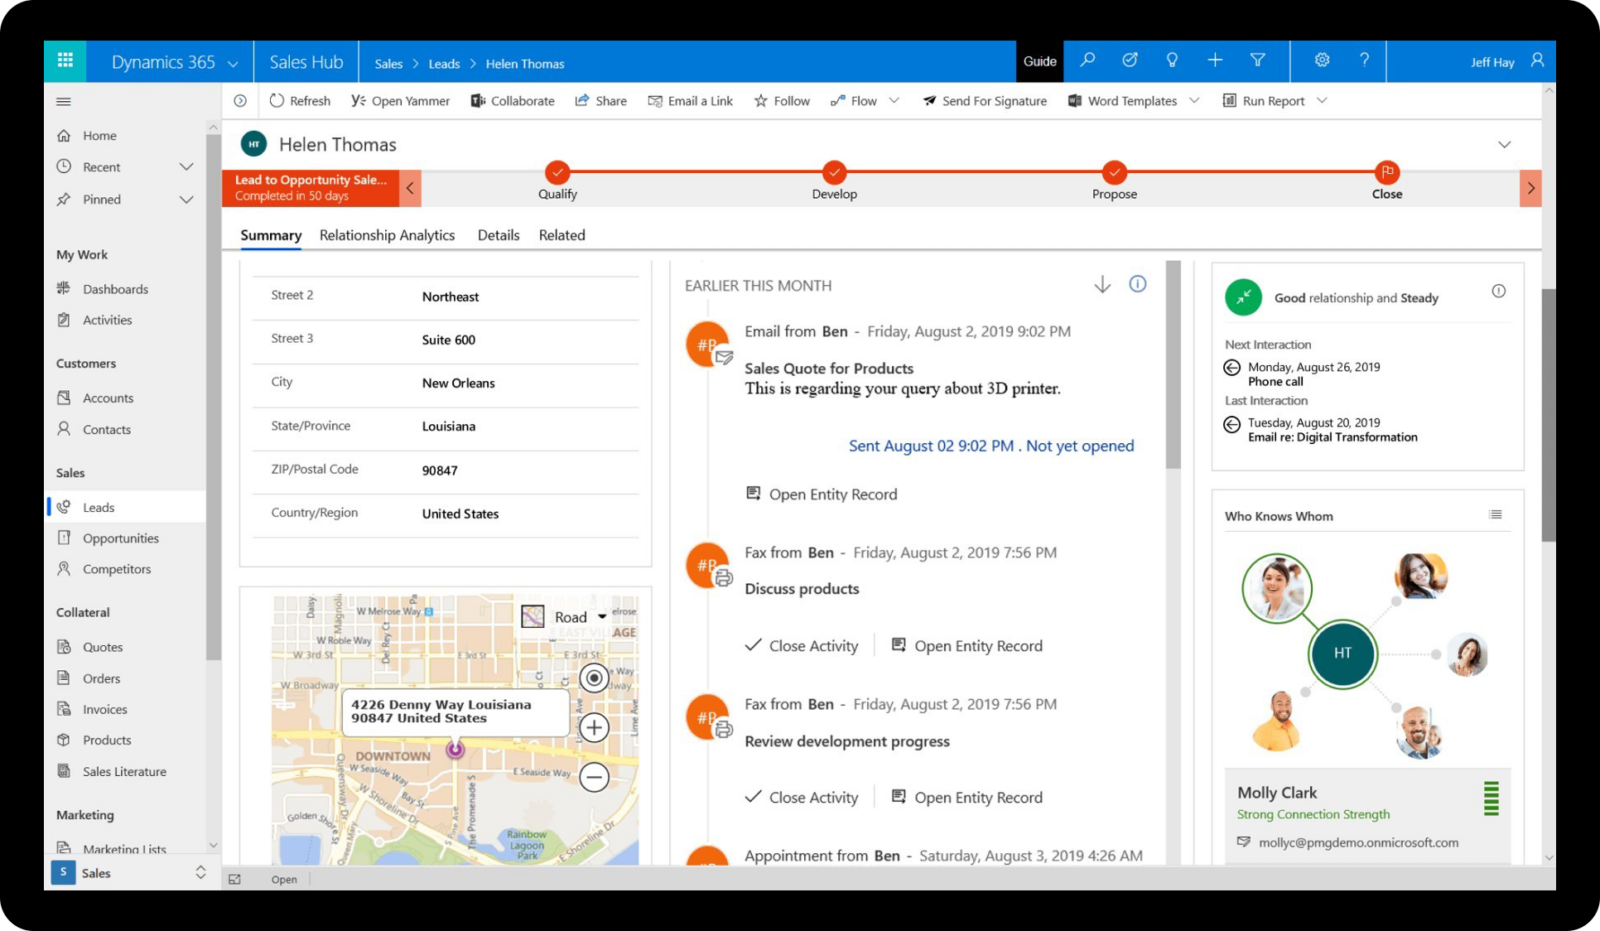The height and width of the screenshot is (931, 1600).
Task: Click Open Yammer in command bar
Action: click(x=400, y=101)
